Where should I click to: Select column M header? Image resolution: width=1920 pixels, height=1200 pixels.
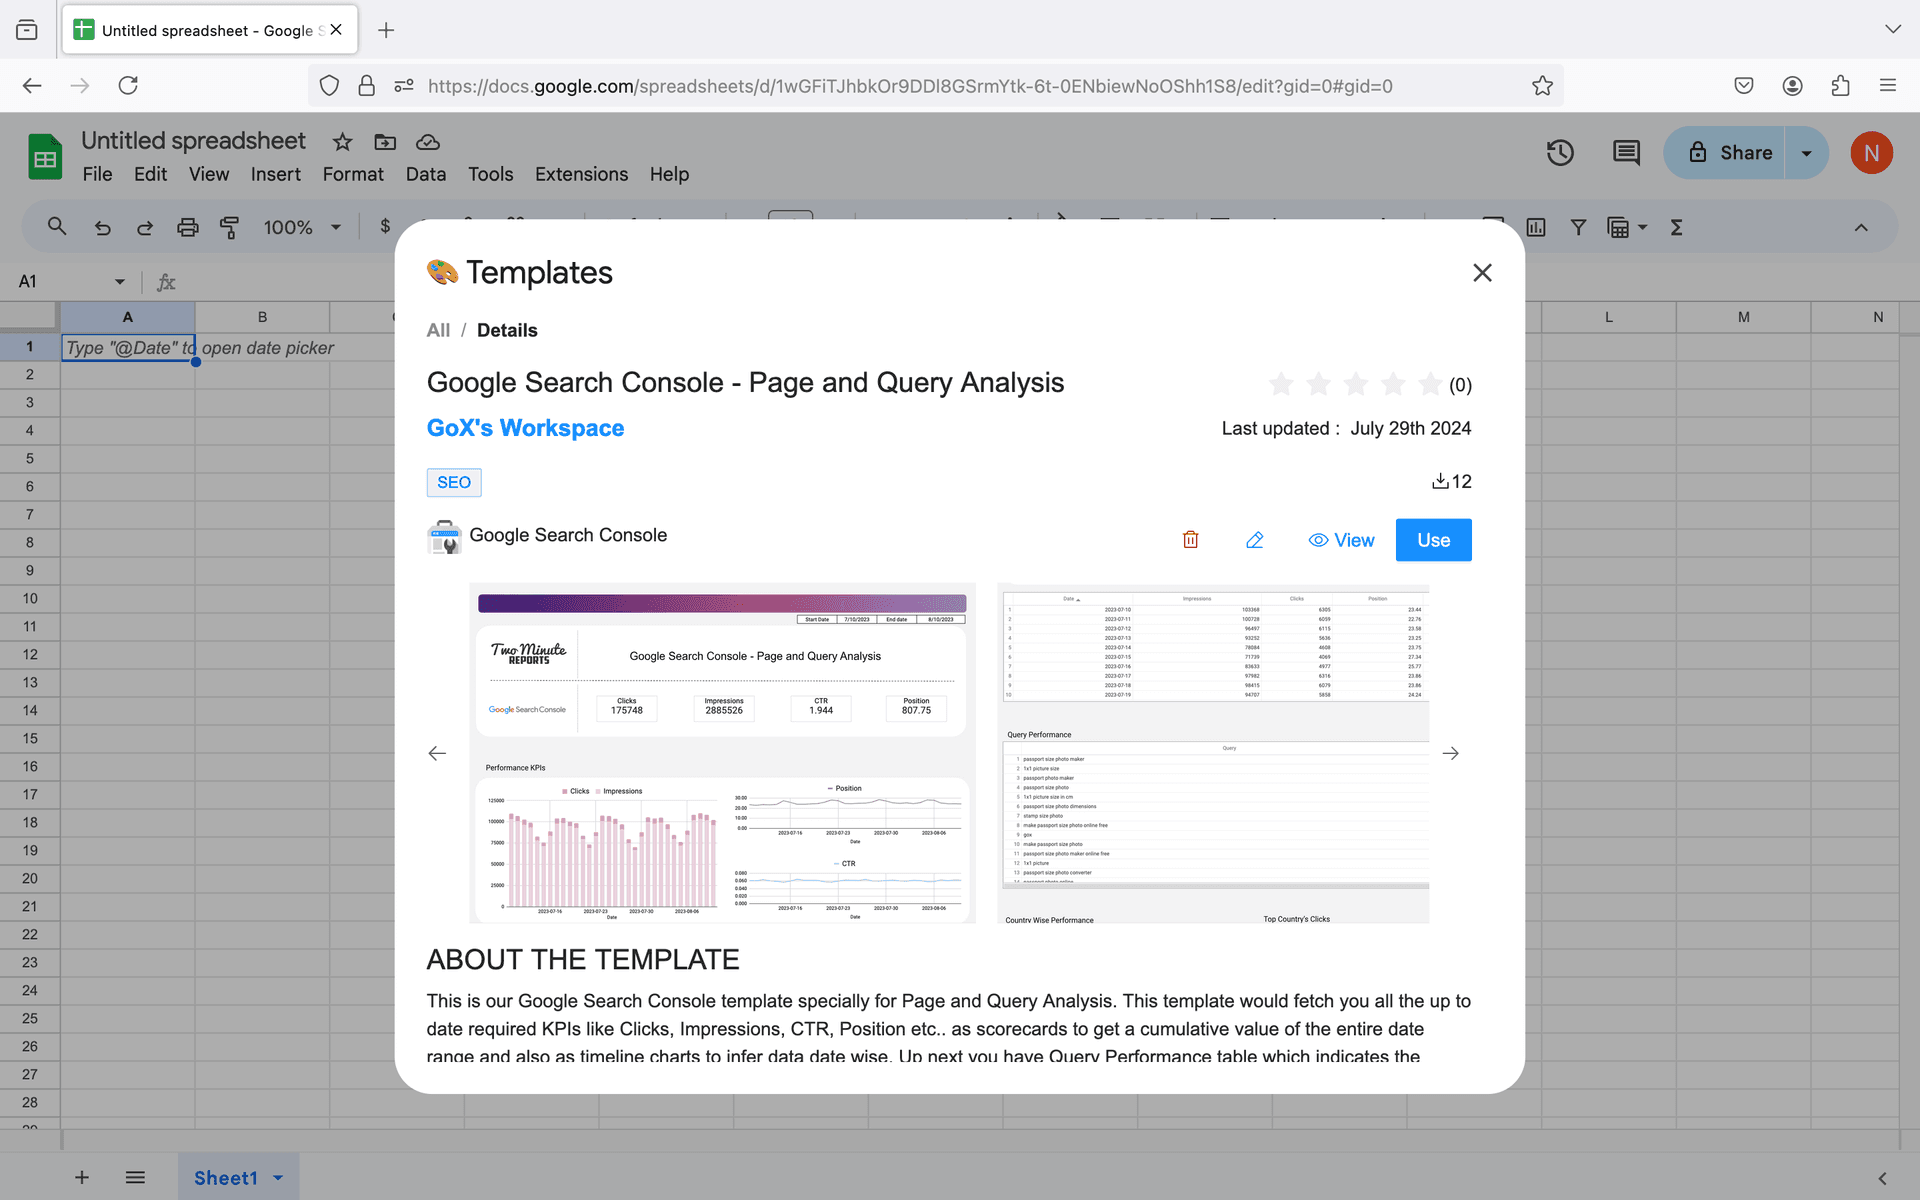click(1743, 317)
